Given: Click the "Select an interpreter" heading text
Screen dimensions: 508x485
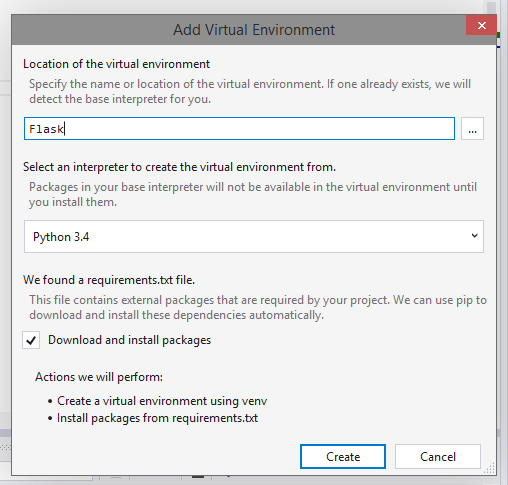Looking at the screenshot, I should [x=179, y=167].
